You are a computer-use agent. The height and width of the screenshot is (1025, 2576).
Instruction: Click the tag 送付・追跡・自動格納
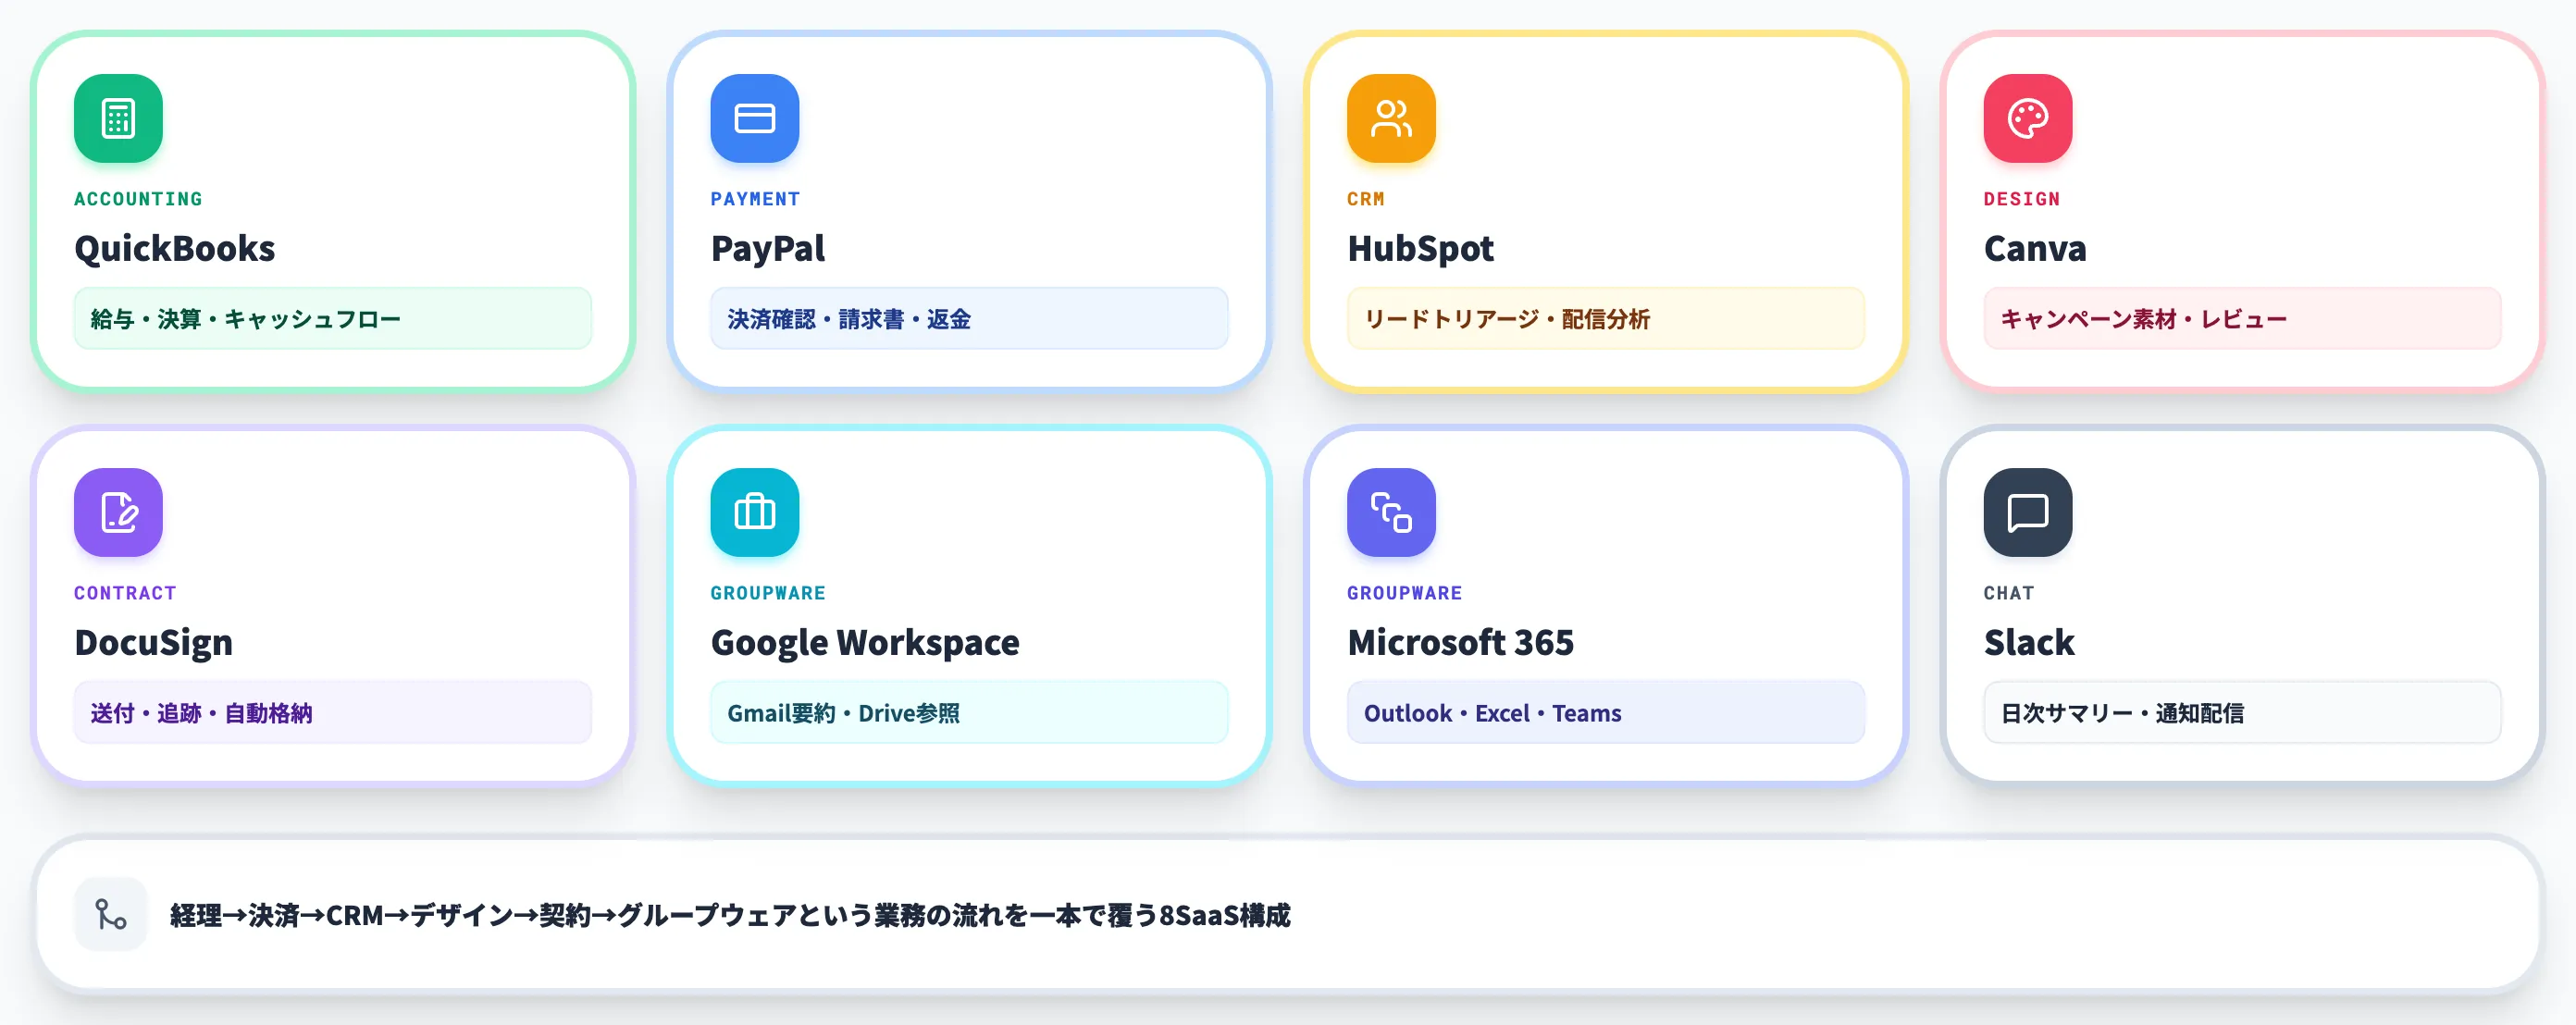pyautogui.click(x=333, y=713)
